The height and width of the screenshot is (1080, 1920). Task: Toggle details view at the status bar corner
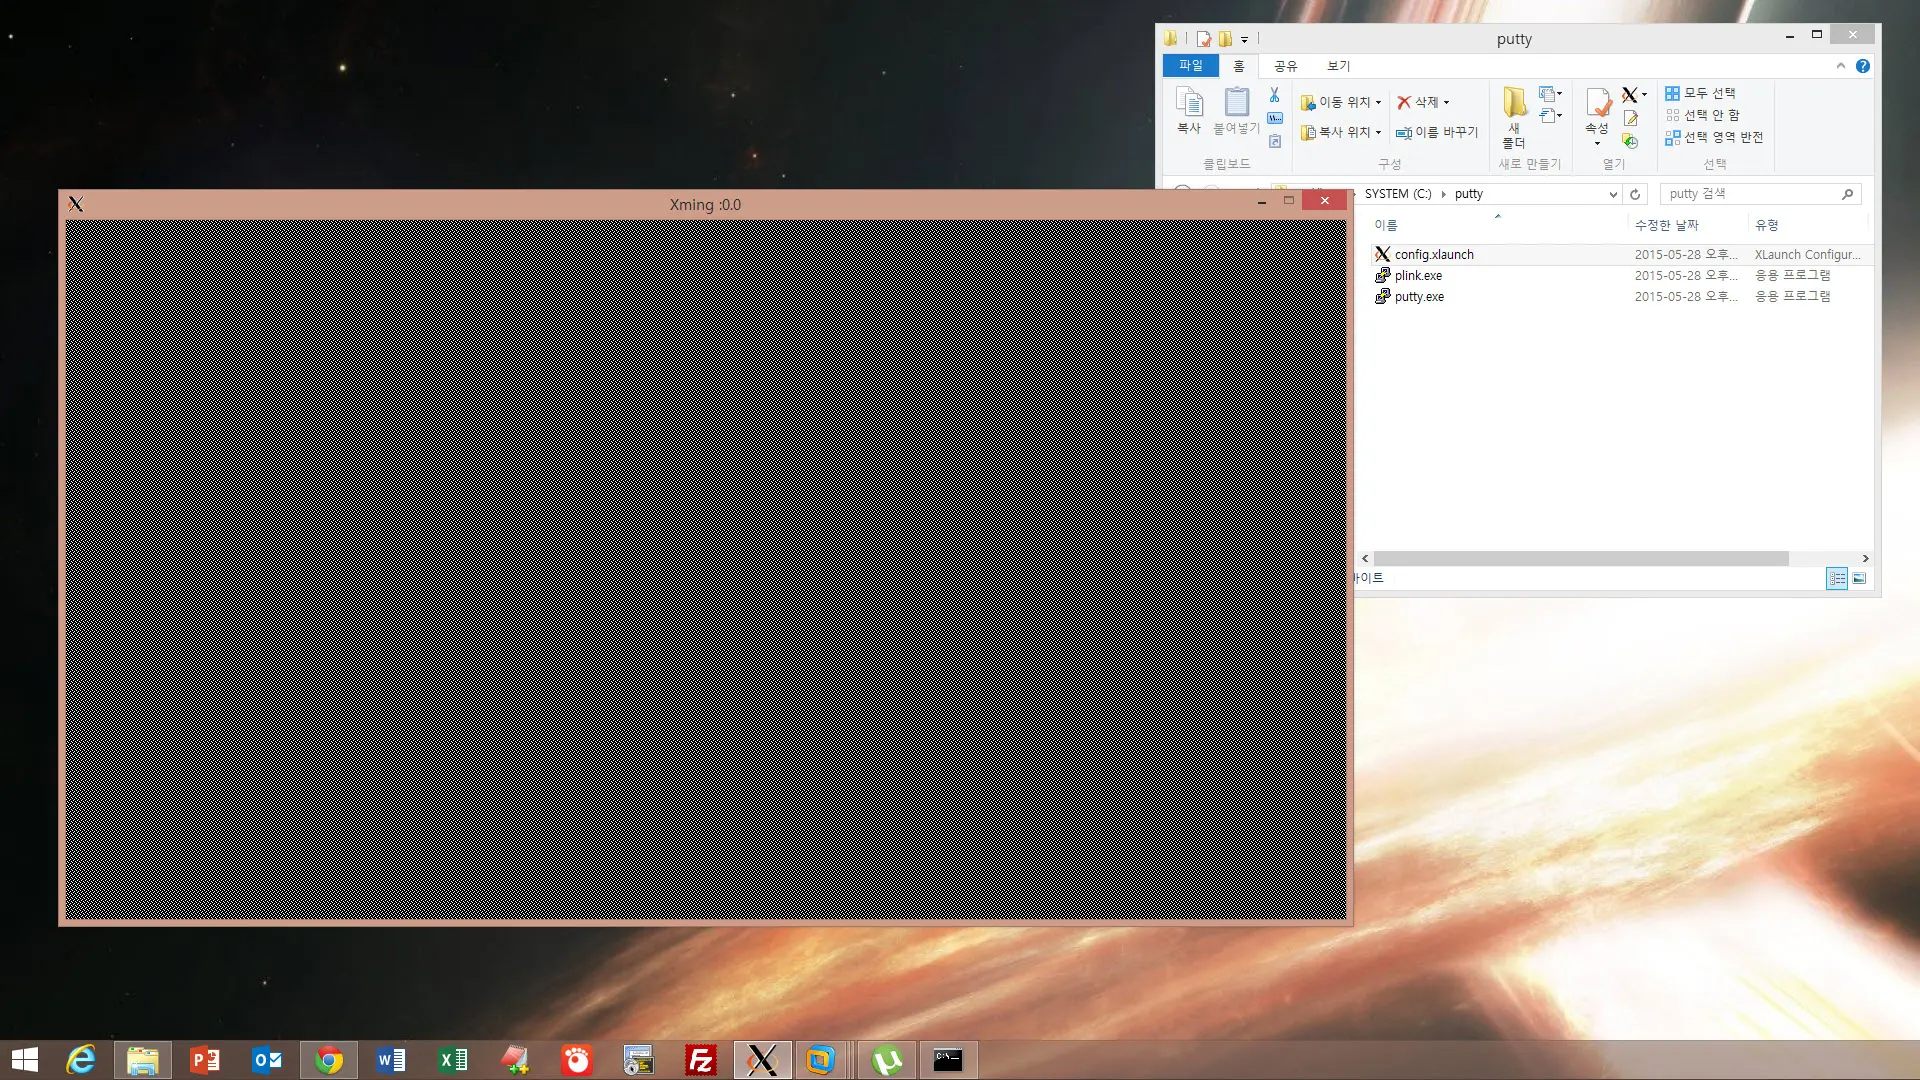[x=1837, y=578]
